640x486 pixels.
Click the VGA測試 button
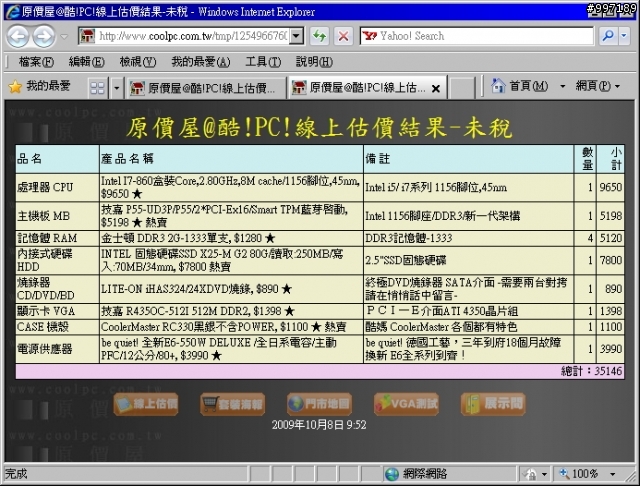(x=407, y=404)
